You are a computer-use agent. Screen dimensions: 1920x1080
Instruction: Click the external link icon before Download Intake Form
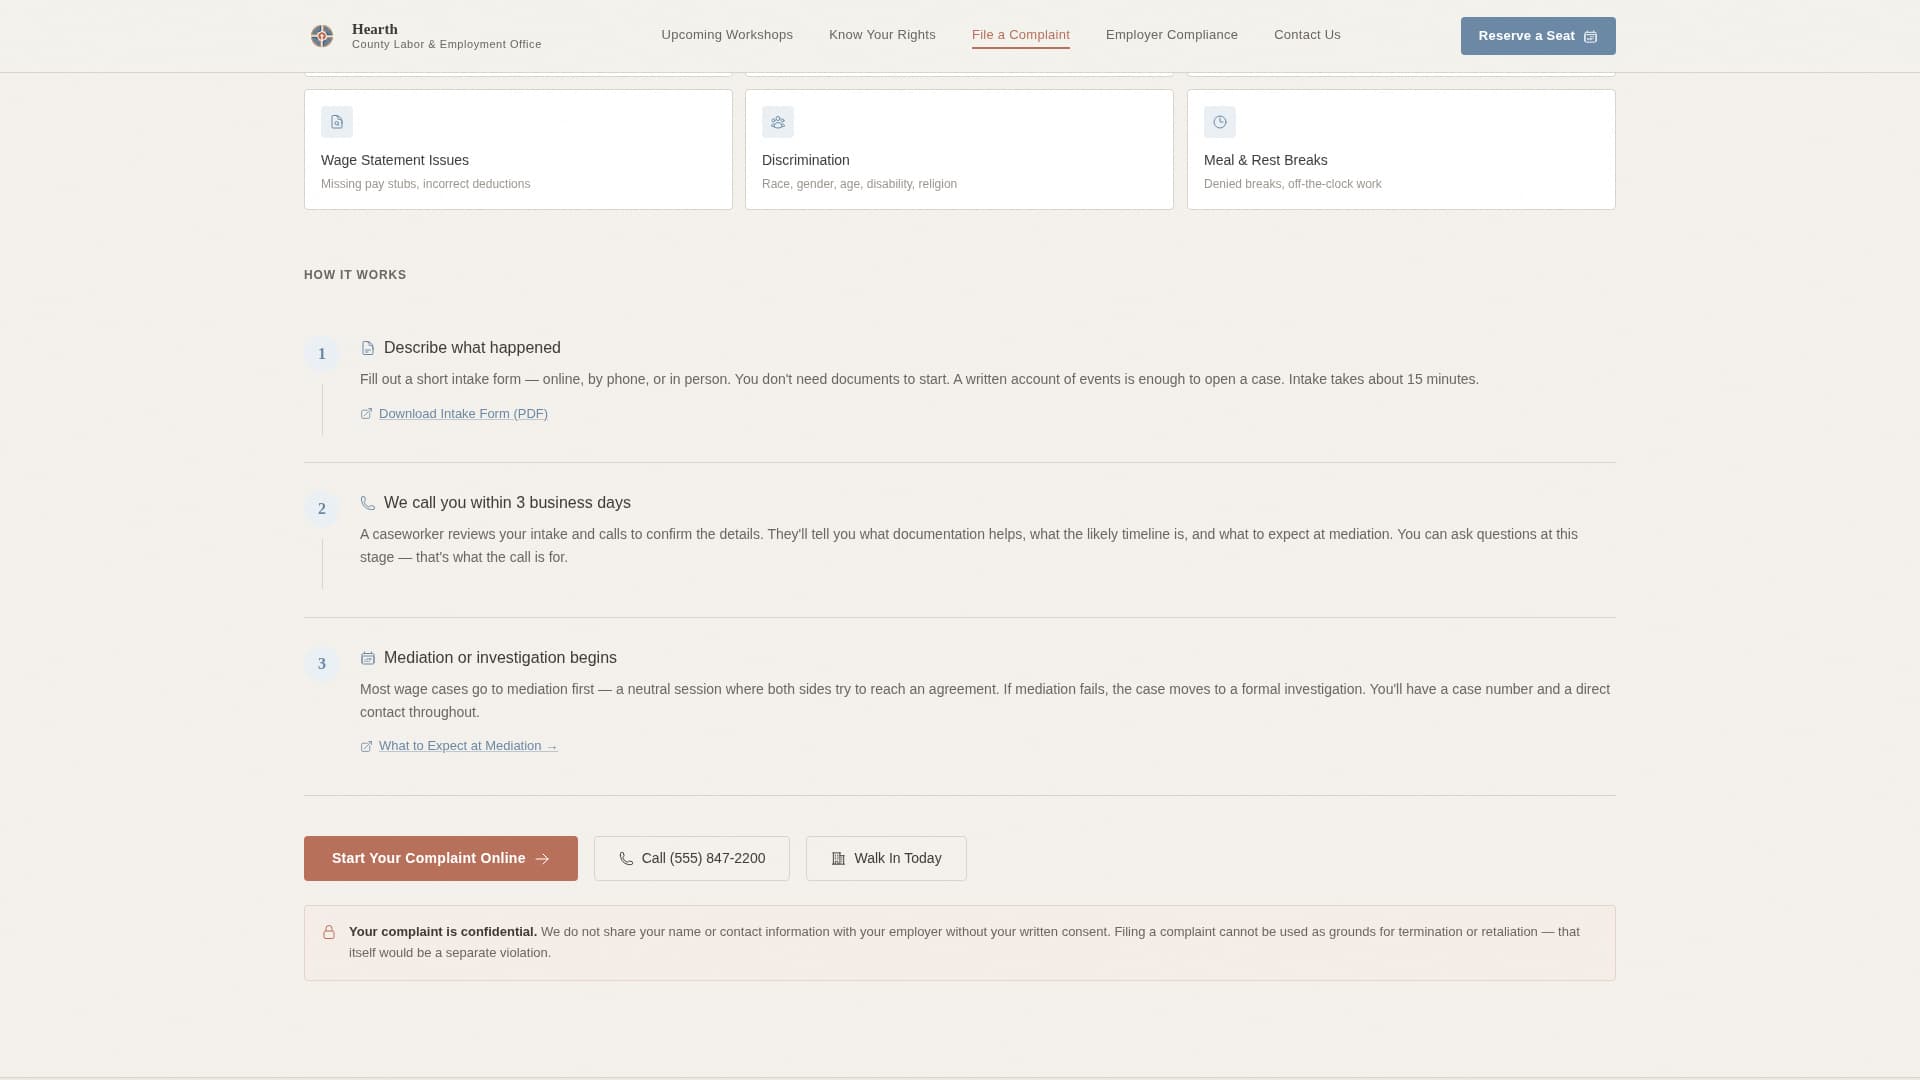366,414
